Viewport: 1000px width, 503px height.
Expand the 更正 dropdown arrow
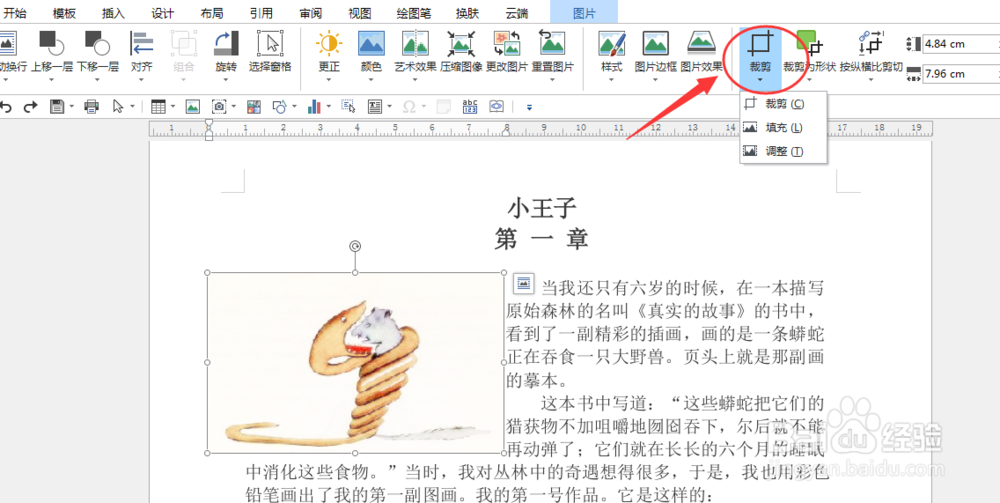330,80
